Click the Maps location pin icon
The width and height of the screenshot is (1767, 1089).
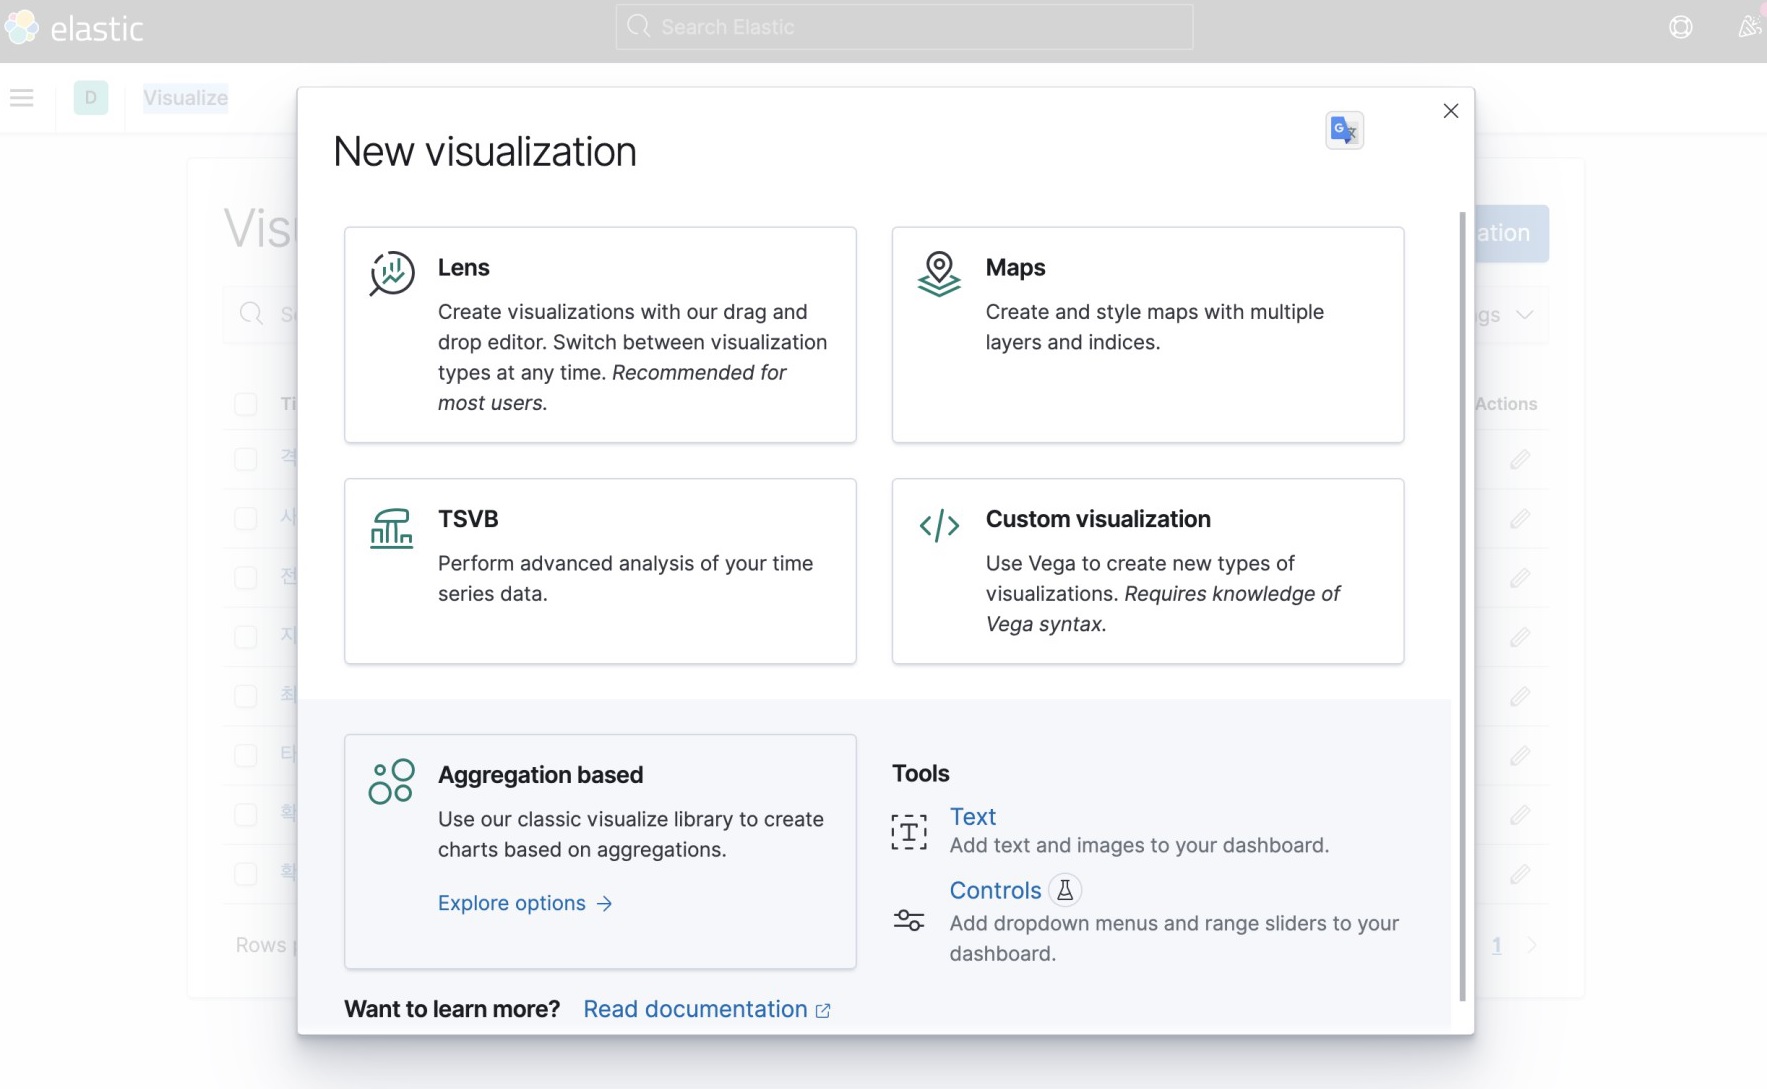click(939, 273)
